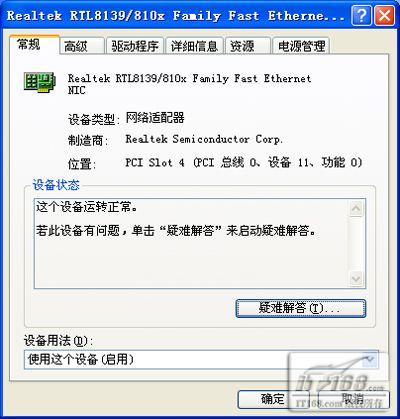Dismiss the dialog using the 取消 button
The image size is (400, 419).
tap(353, 399)
